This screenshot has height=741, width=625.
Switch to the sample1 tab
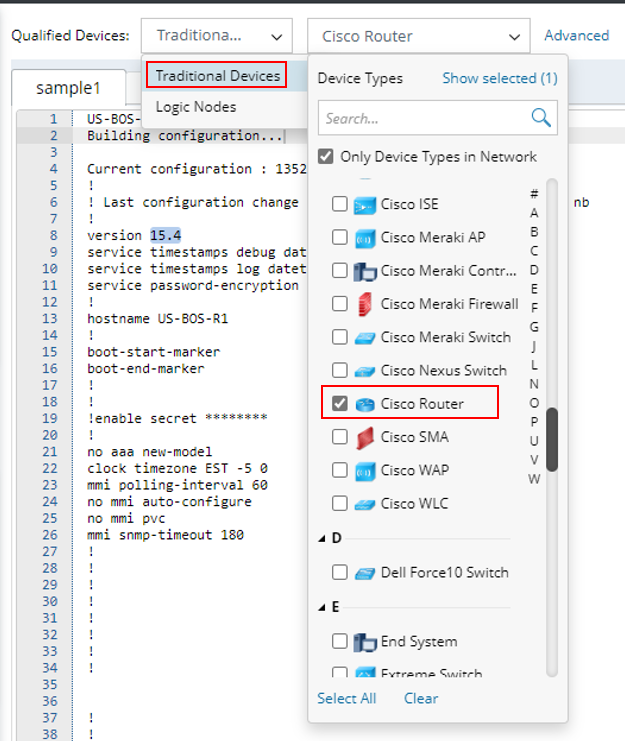point(68,88)
